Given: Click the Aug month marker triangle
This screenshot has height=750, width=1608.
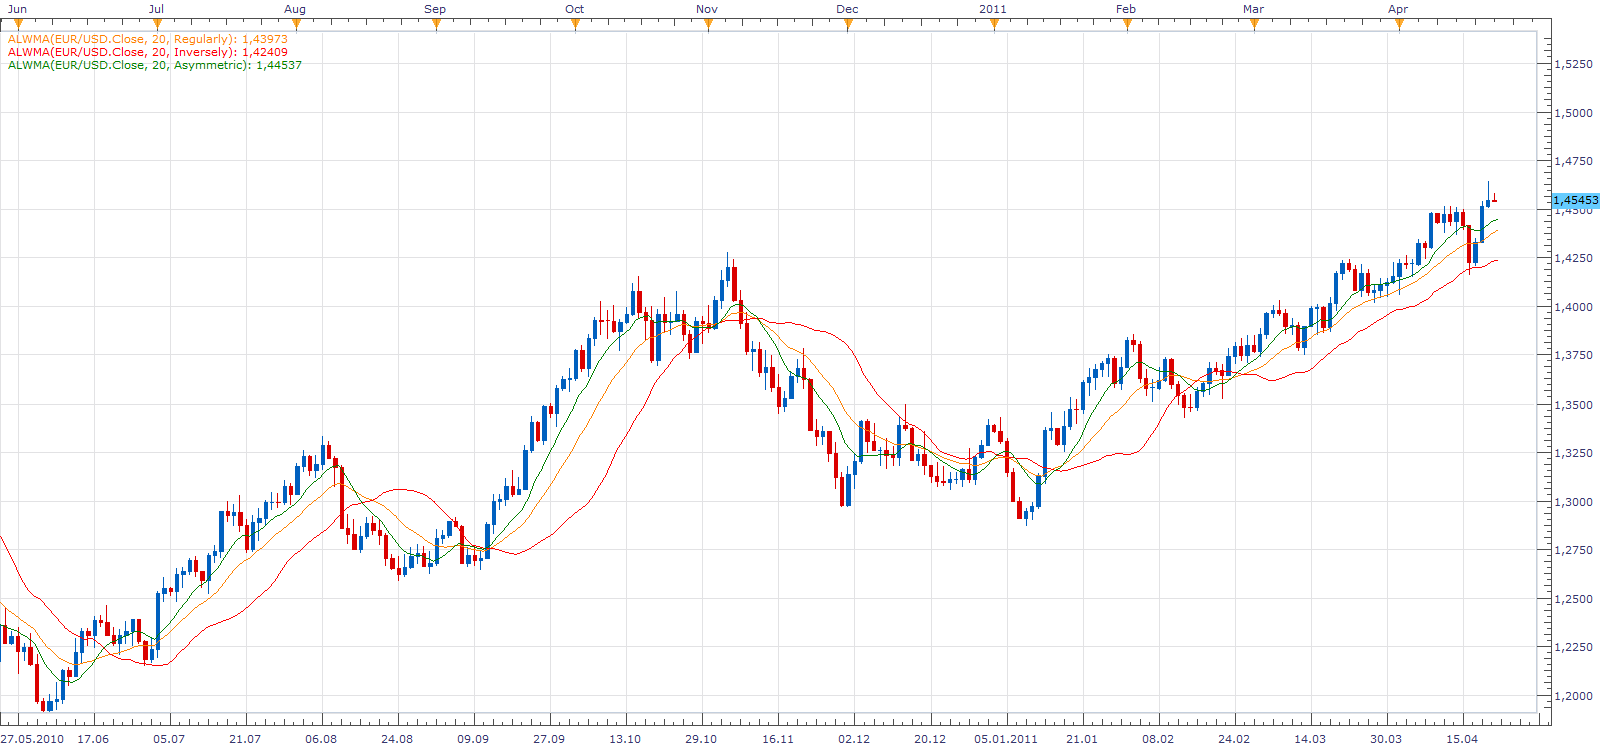Looking at the screenshot, I should (x=296, y=24).
